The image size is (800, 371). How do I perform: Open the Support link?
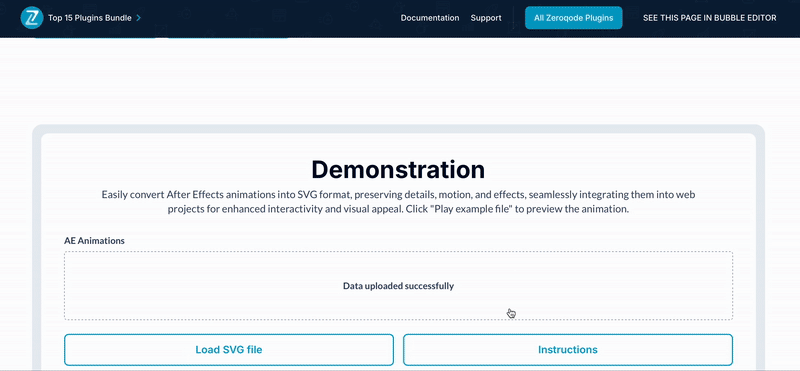(x=486, y=18)
